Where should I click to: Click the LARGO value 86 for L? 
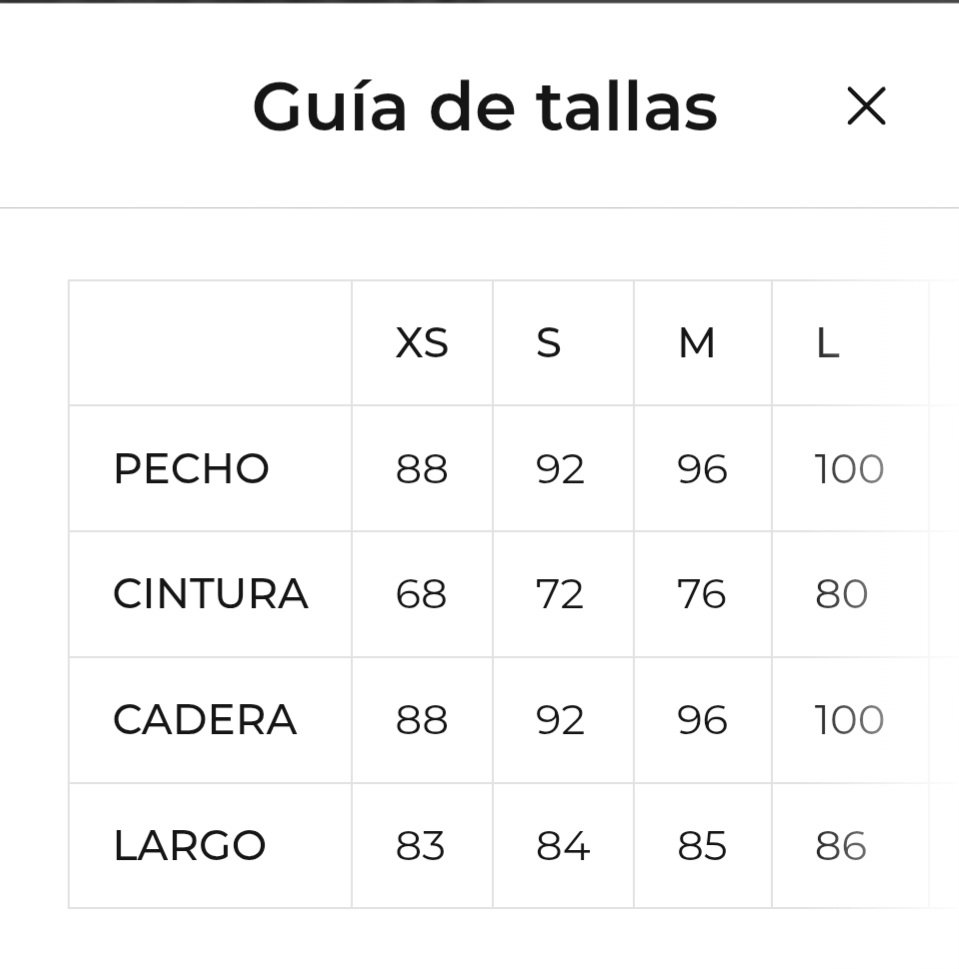click(x=841, y=846)
